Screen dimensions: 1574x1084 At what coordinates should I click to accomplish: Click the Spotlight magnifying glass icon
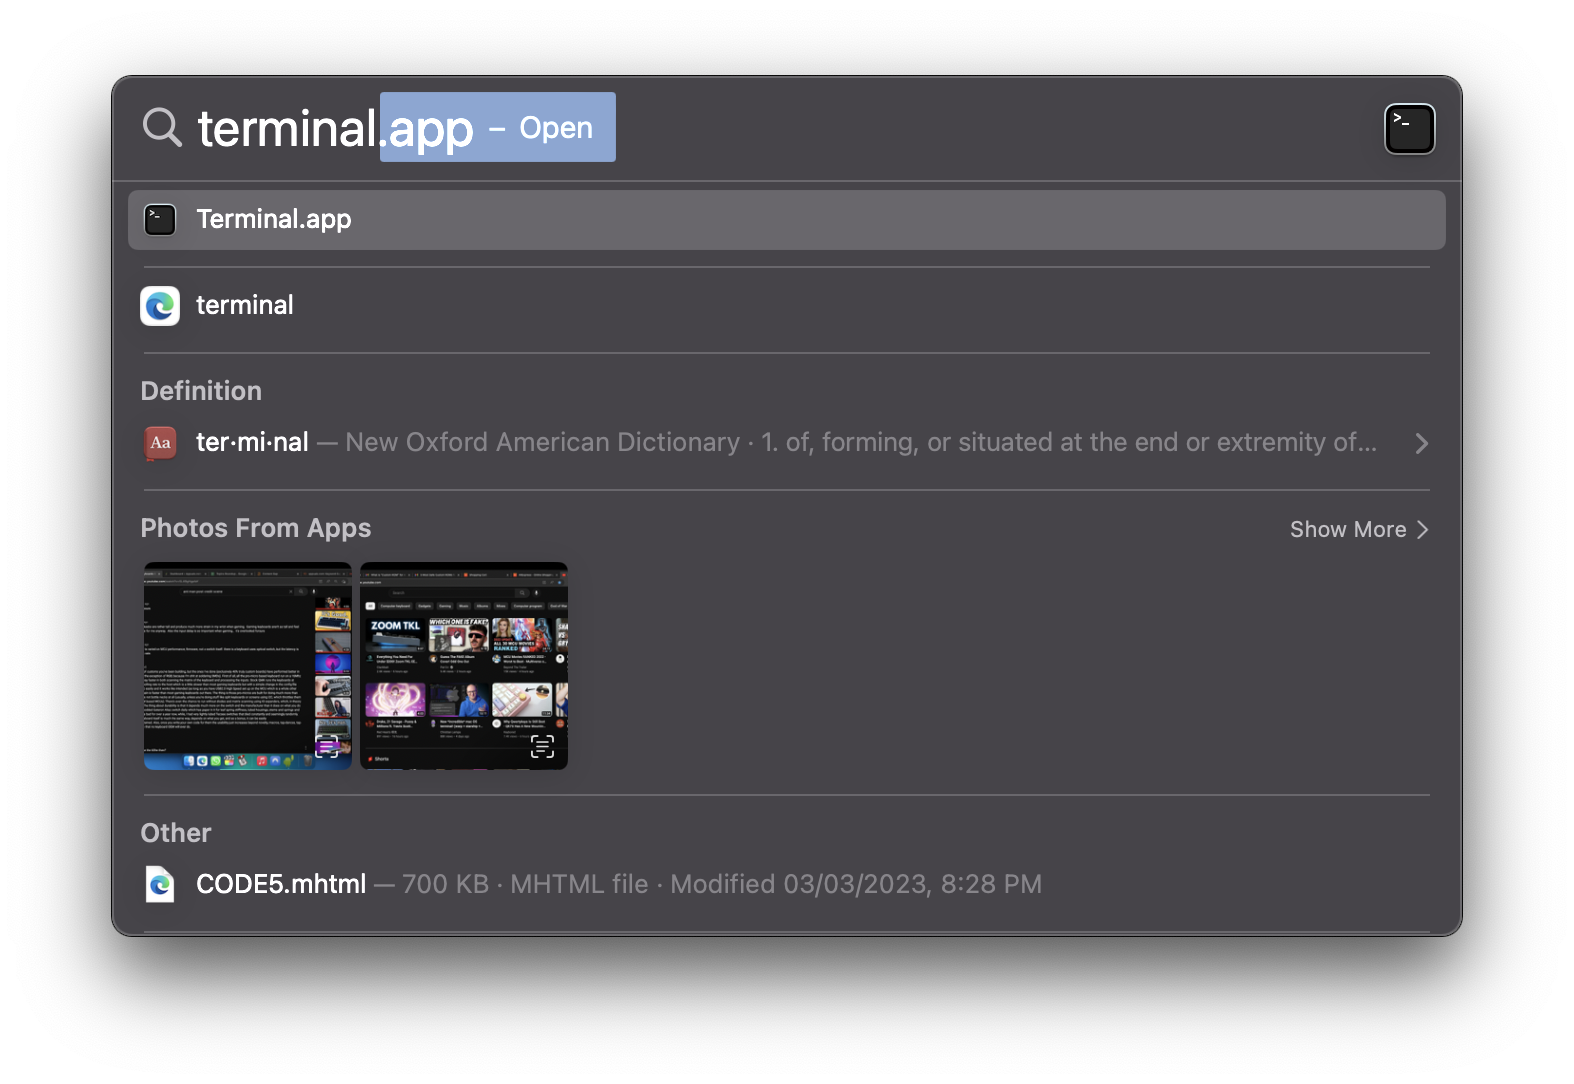(x=162, y=128)
